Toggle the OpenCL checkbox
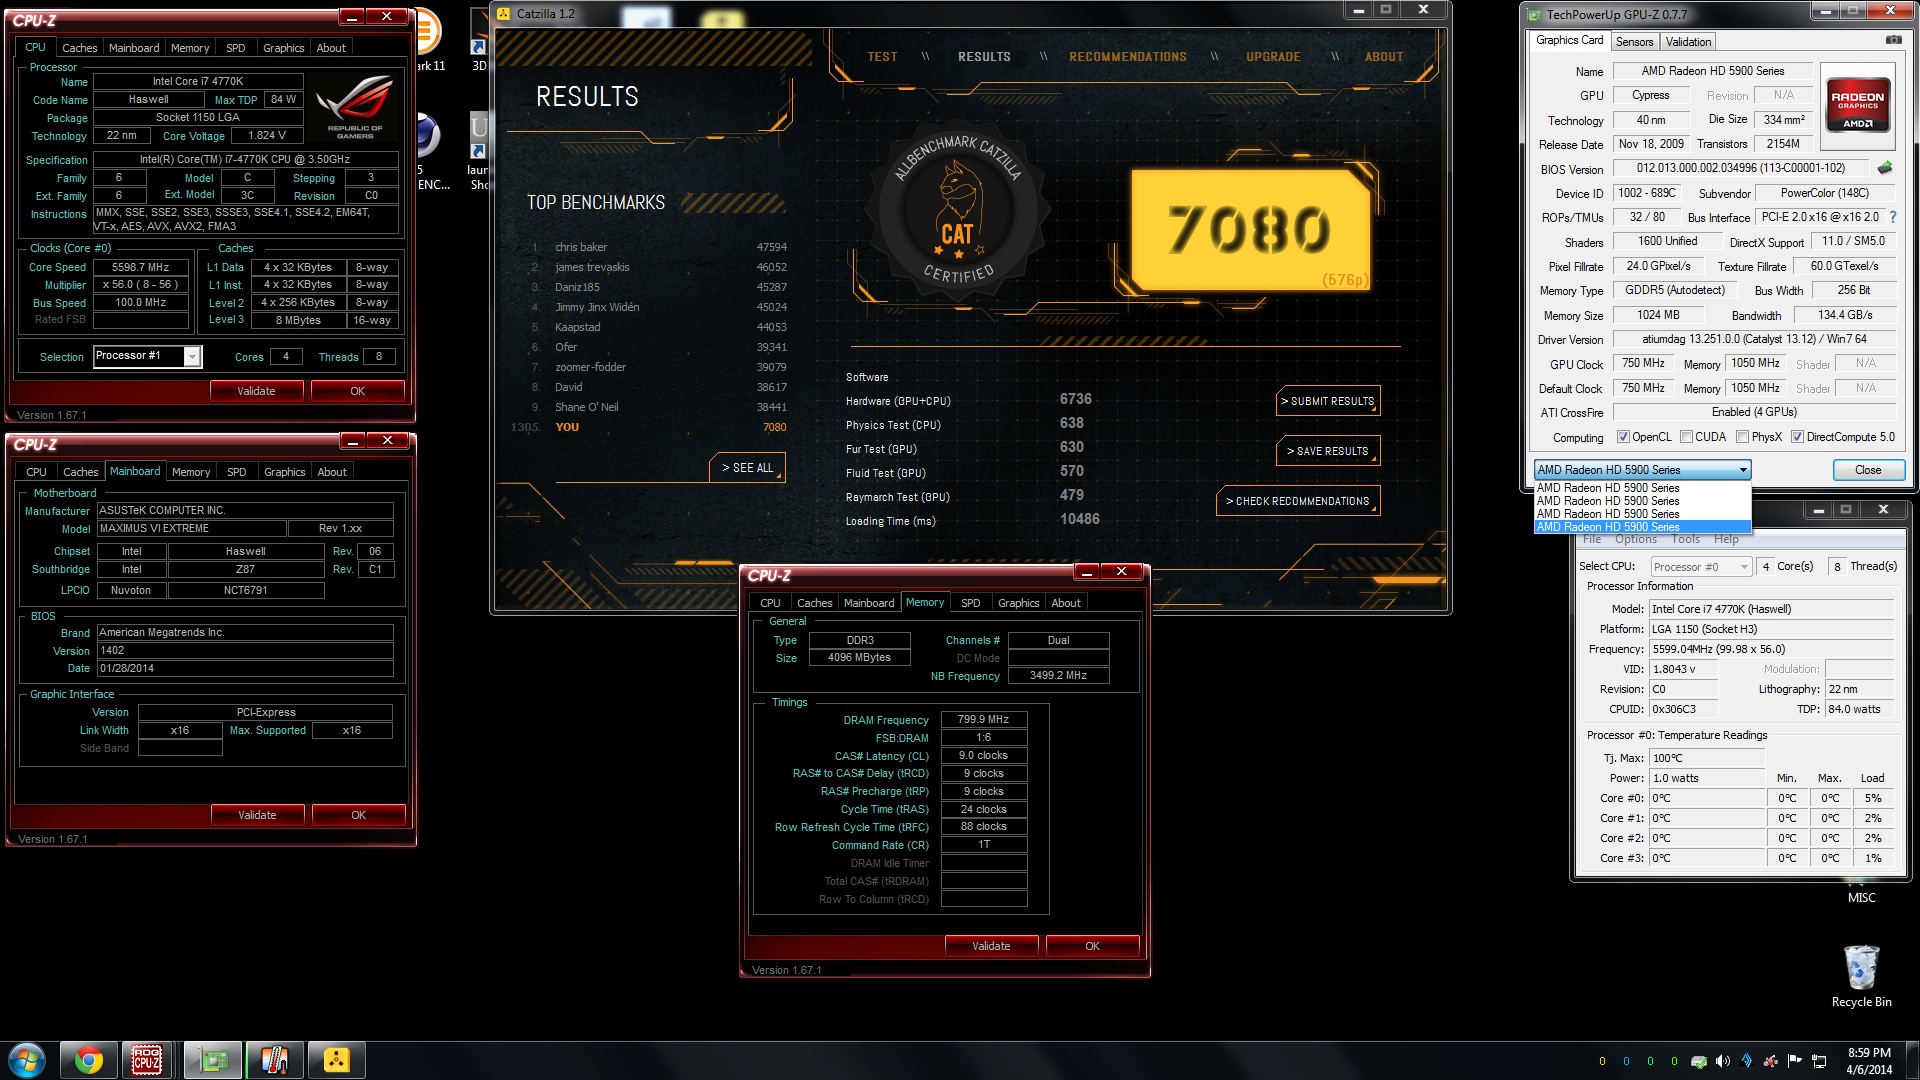1920x1080 pixels. 1623,437
